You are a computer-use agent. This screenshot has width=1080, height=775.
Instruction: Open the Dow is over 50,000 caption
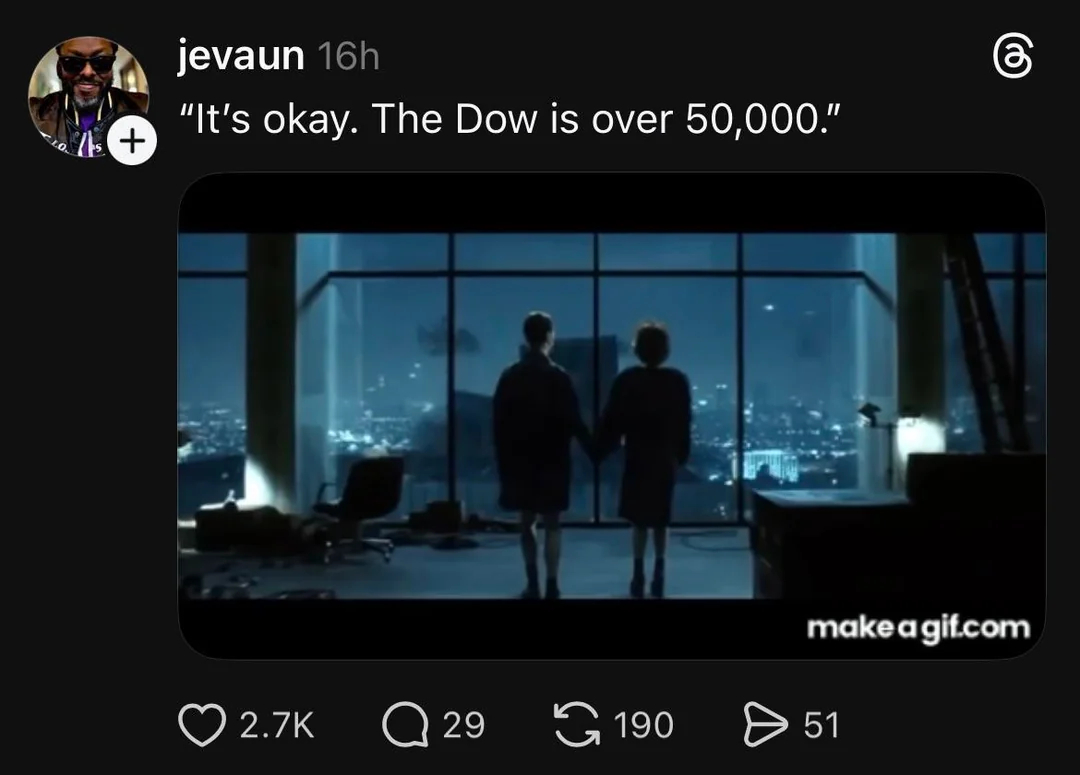coord(509,120)
